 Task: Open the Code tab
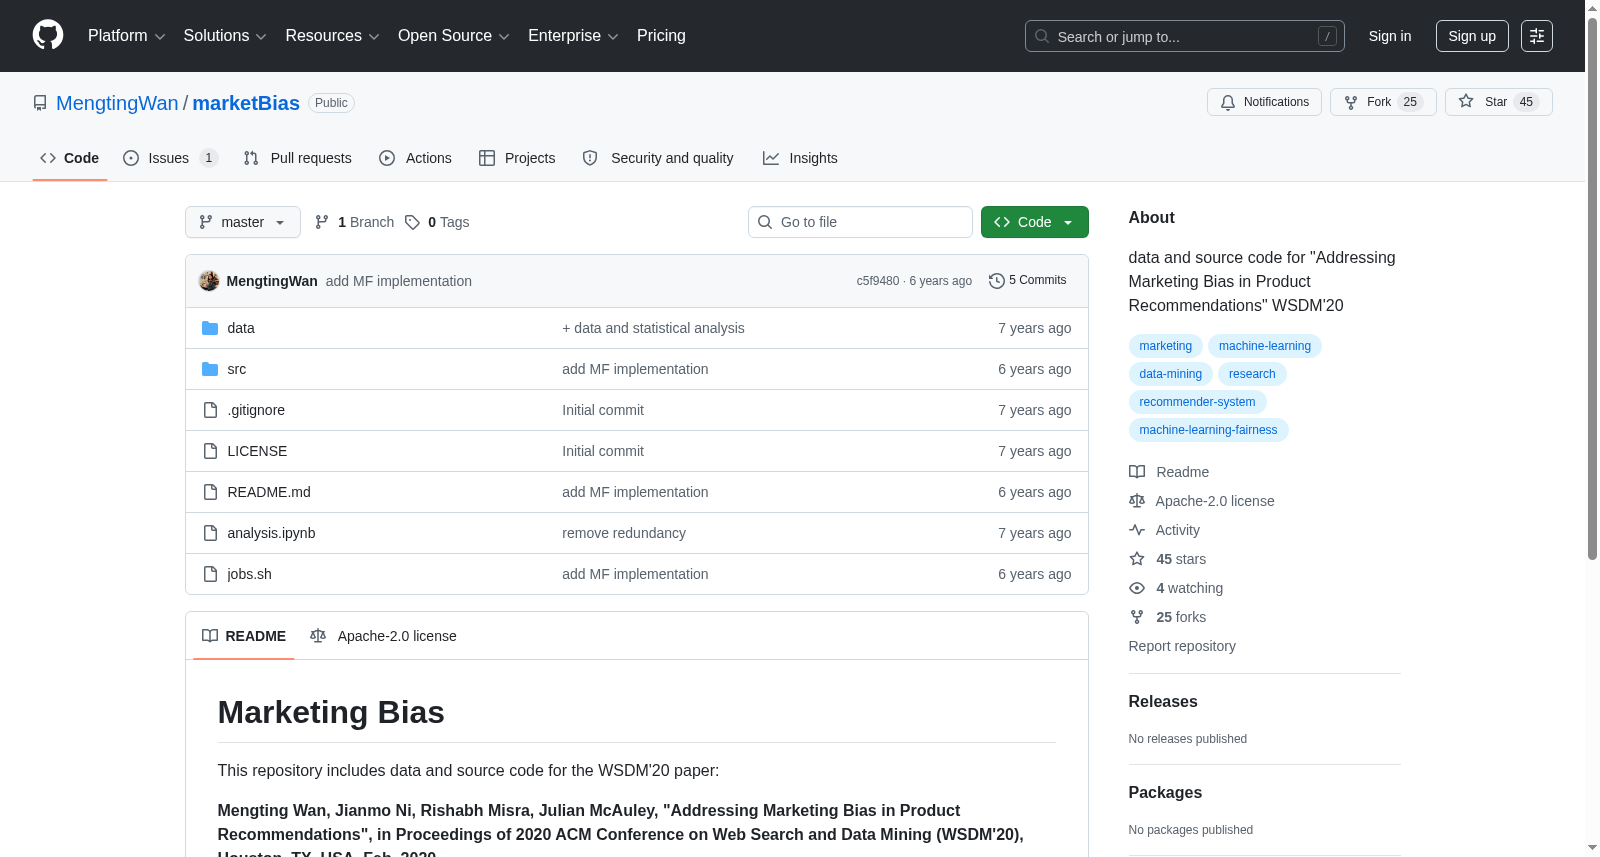[70, 158]
